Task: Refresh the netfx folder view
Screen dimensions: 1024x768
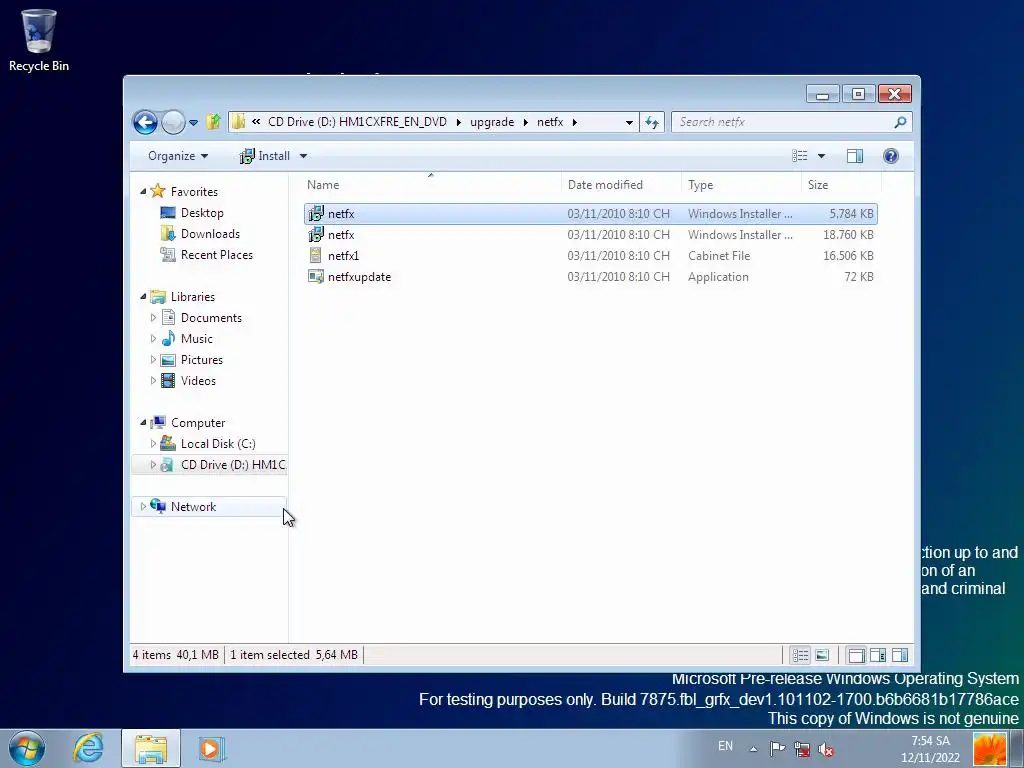Action: click(652, 122)
